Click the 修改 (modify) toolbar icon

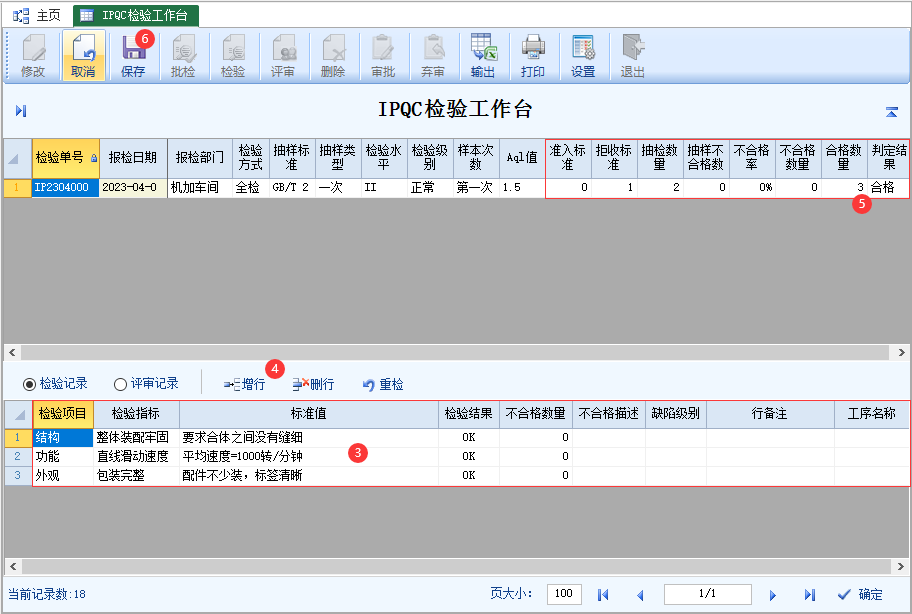pos(33,56)
